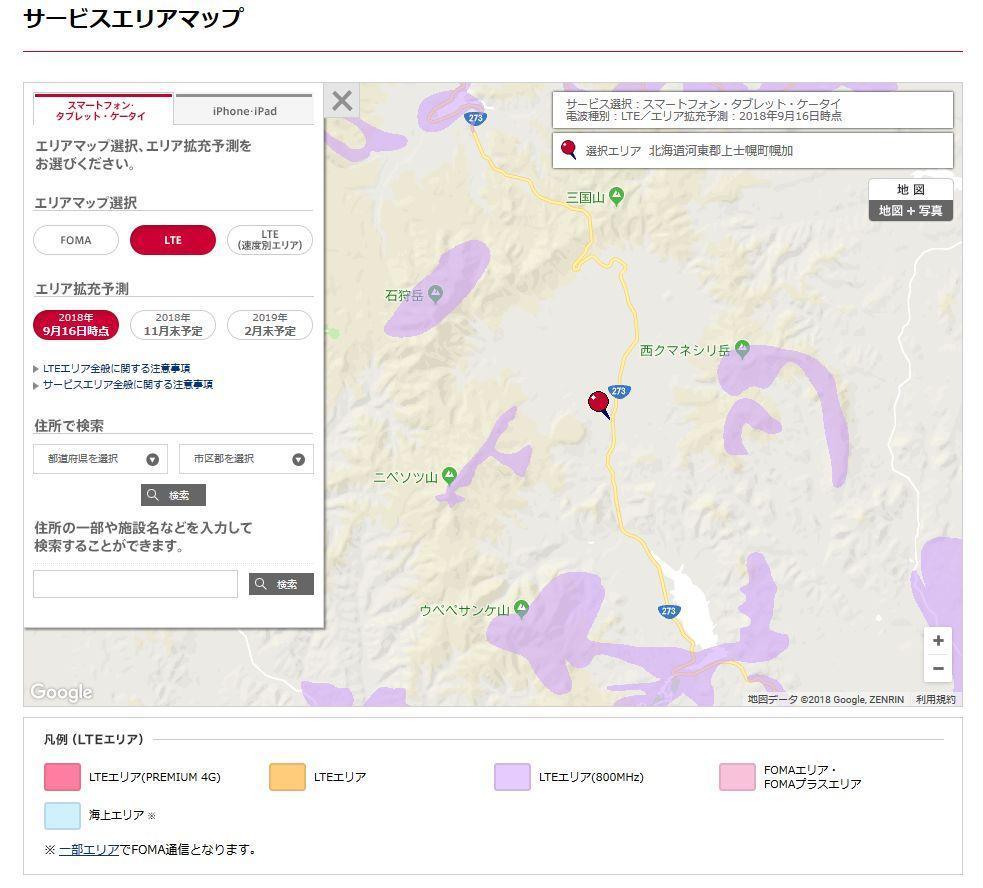
Task: Click the 西クマネシリ岳 mountain marker icon
Action: click(742, 348)
